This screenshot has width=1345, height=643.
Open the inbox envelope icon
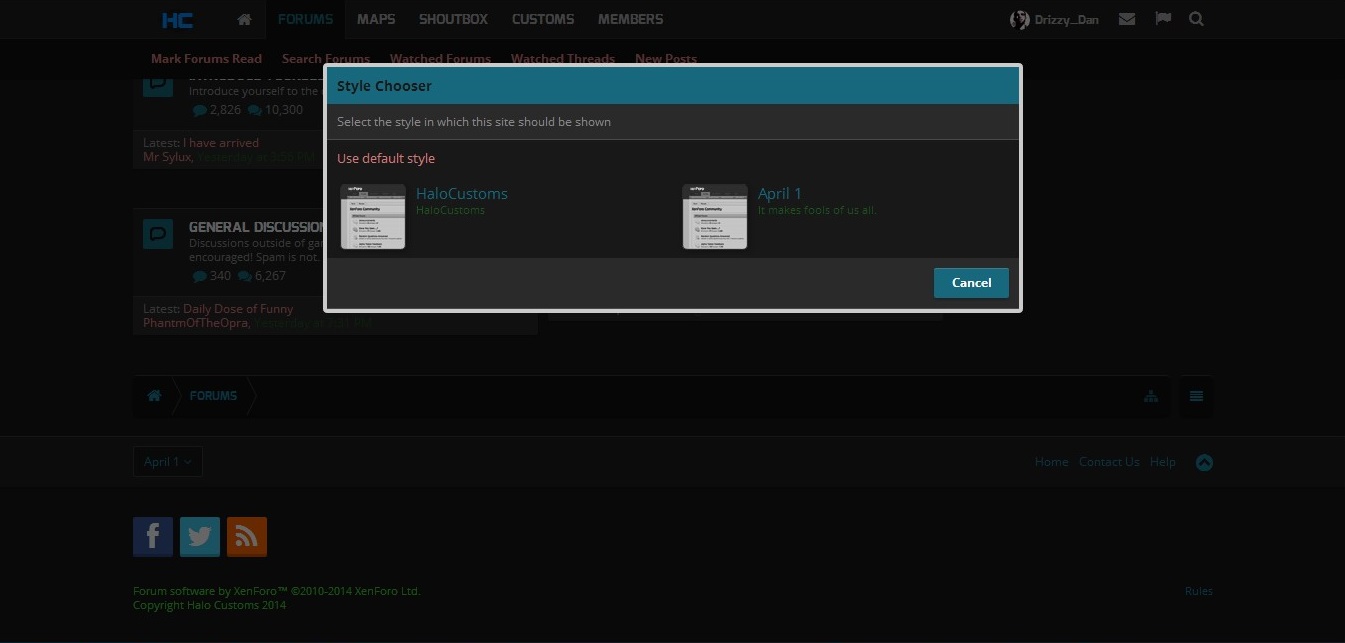tap(1127, 19)
